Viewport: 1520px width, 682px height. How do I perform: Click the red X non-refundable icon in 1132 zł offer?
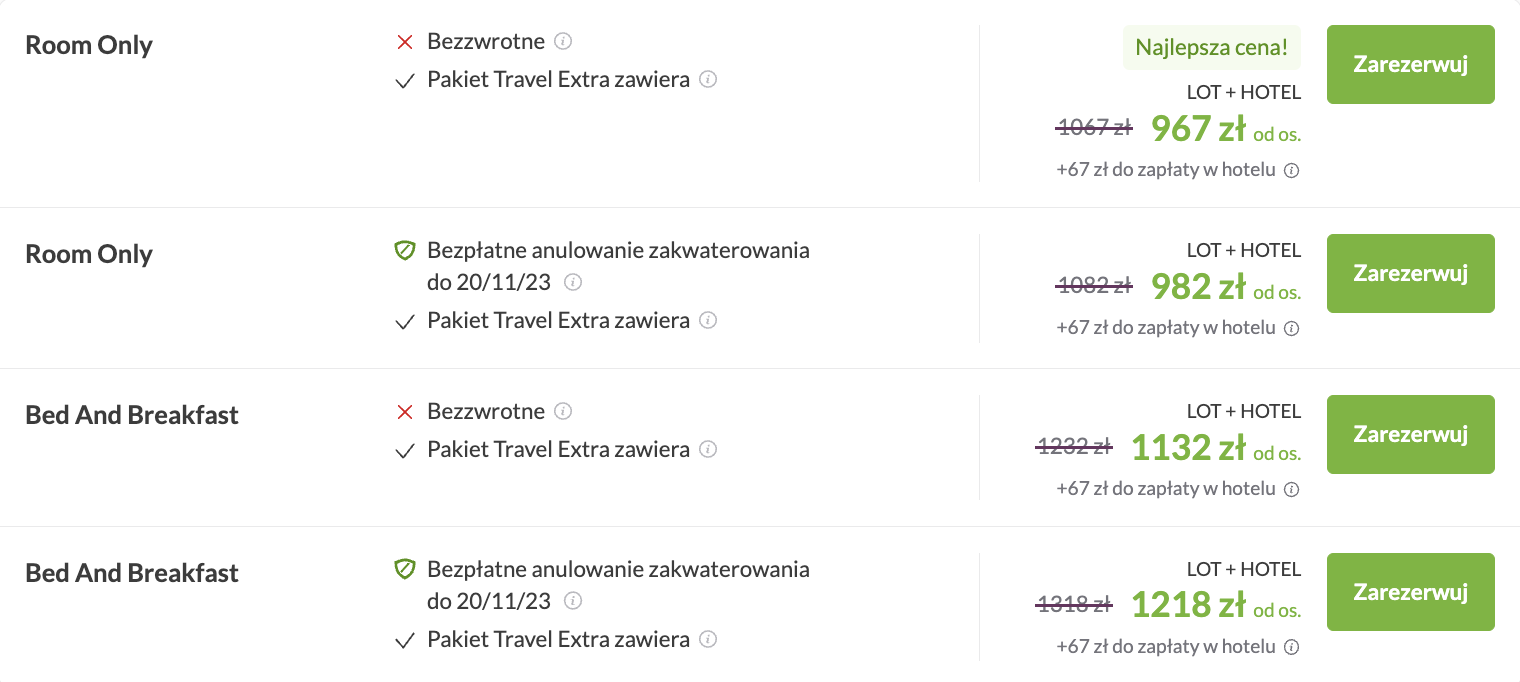(x=405, y=412)
